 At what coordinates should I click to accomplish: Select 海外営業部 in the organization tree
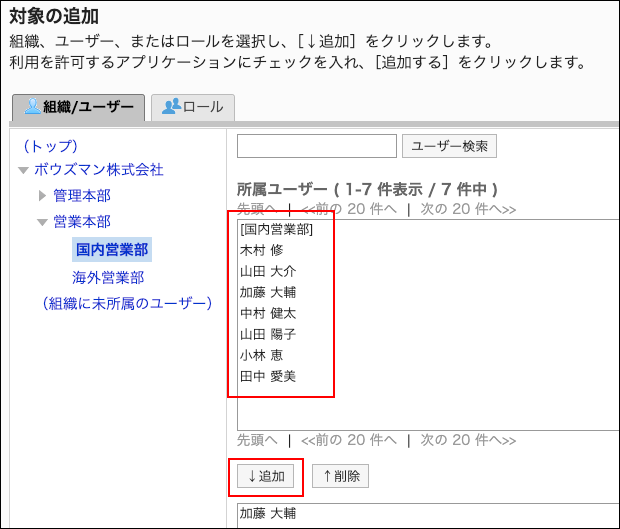[108, 277]
